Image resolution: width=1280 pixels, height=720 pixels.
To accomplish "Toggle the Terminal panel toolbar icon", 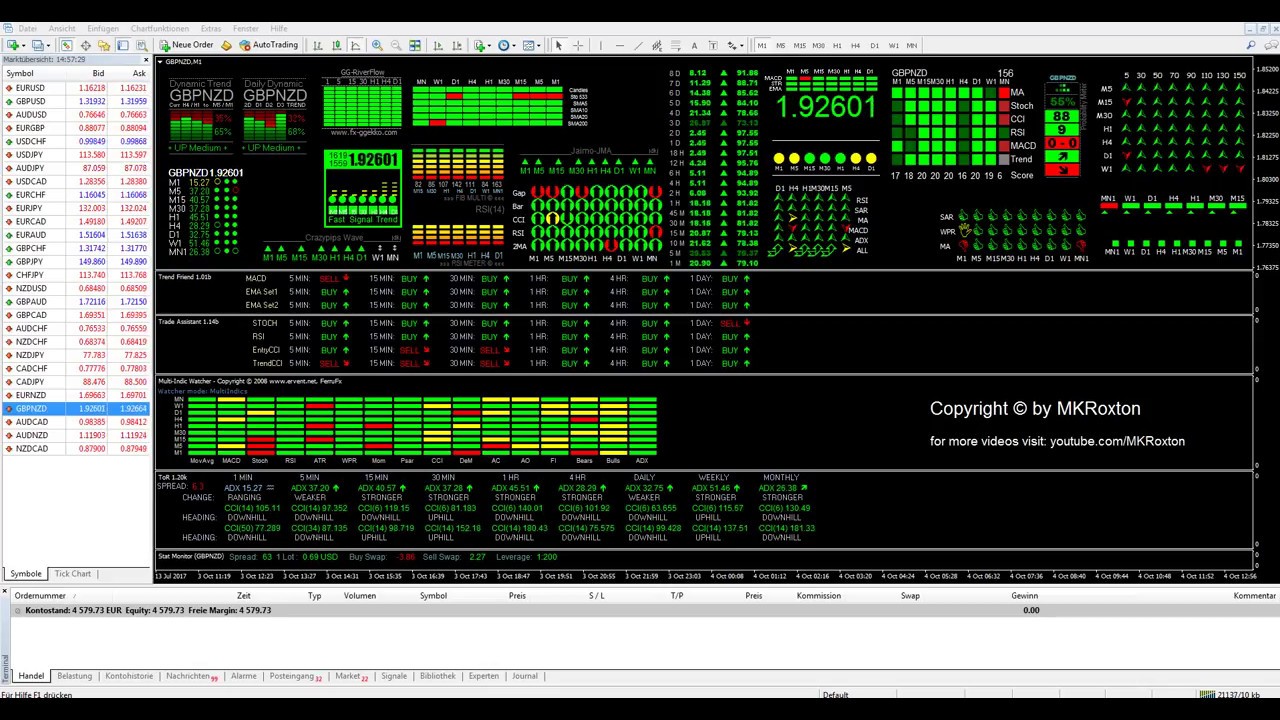I will point(122,45).
